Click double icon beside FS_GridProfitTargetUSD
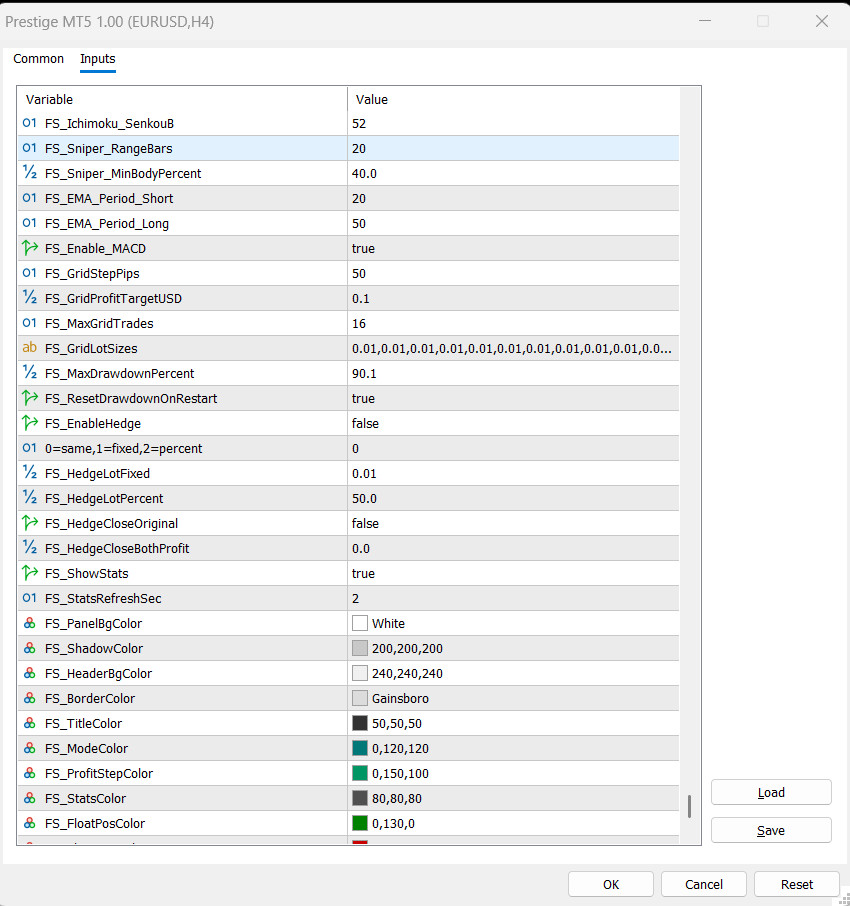Viewport: 850px width, 906px height. (x=29, y=298)
